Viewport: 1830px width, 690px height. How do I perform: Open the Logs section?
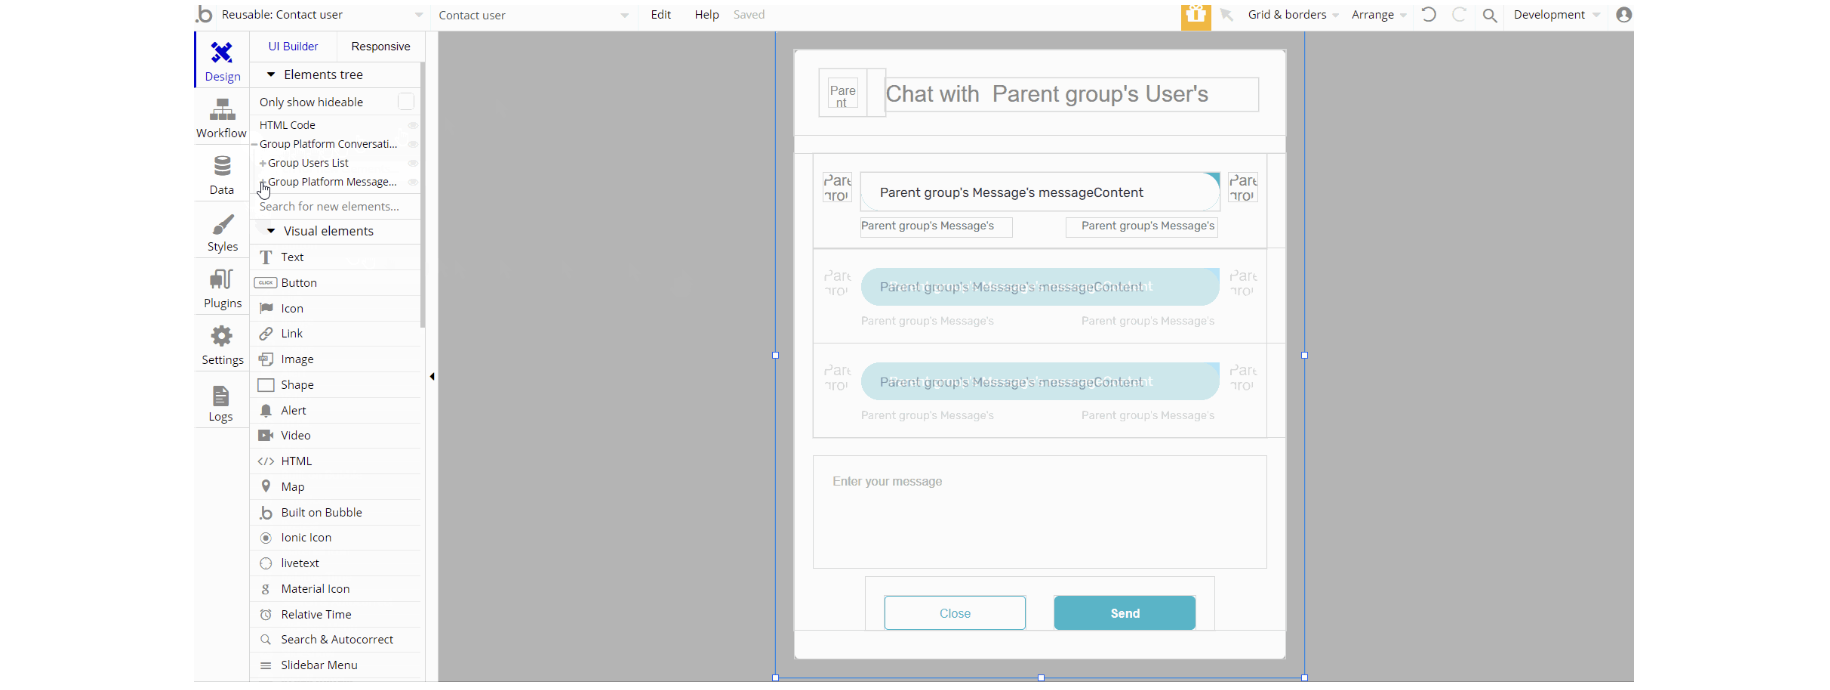point(221,402)
